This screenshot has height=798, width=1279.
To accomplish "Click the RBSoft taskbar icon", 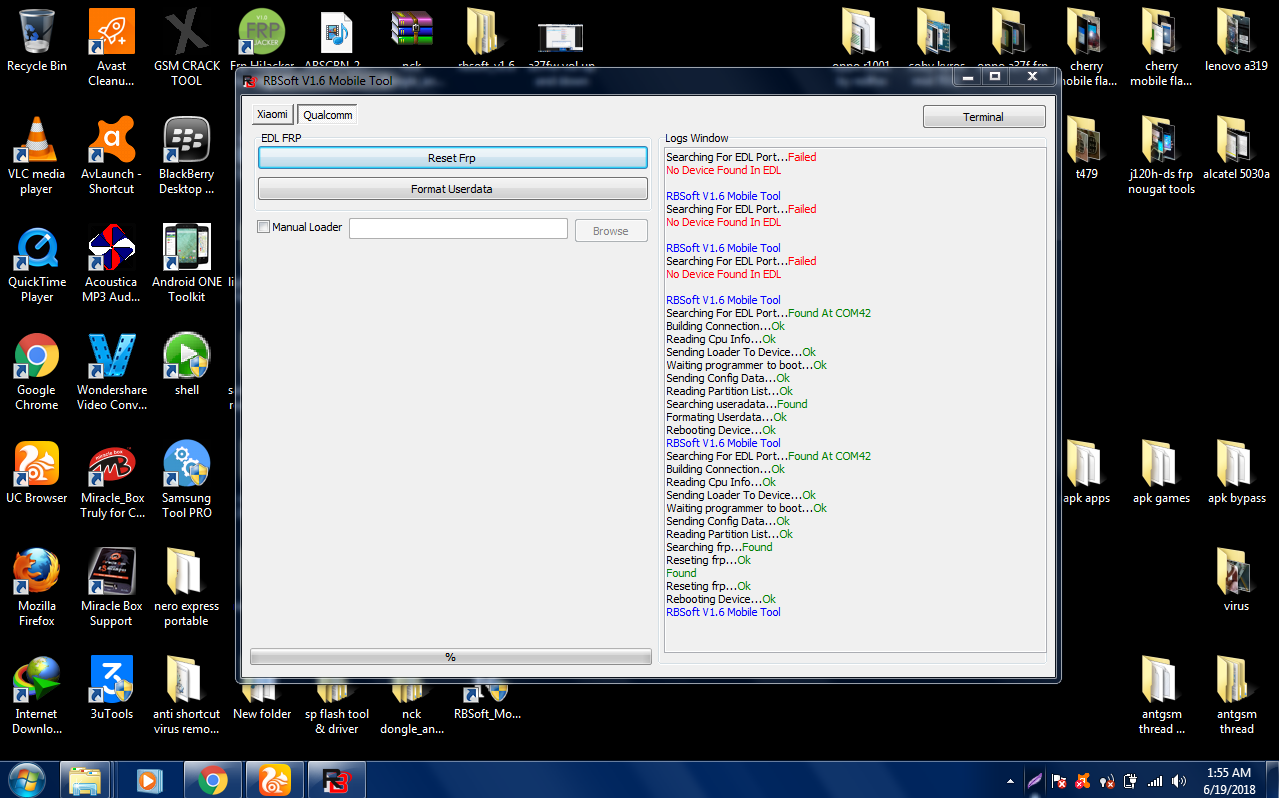I will [x=338, y=780].
